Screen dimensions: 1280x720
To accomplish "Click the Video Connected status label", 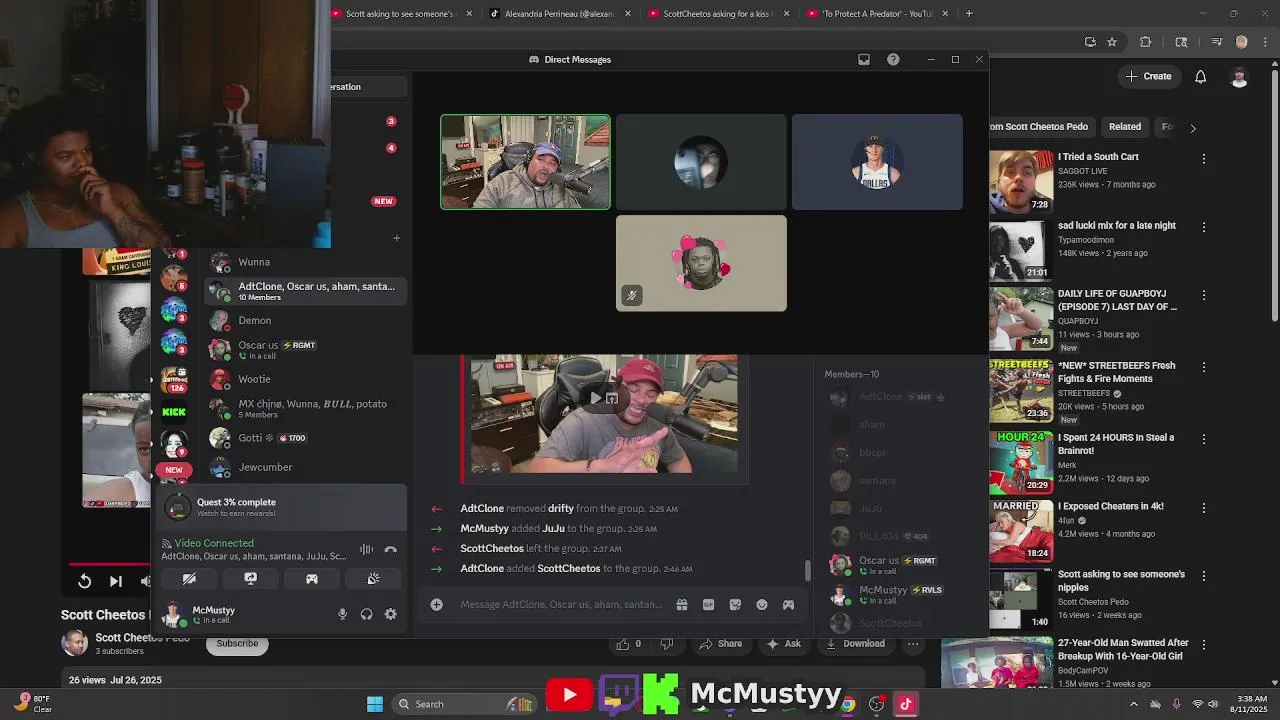I will point(214,543).
